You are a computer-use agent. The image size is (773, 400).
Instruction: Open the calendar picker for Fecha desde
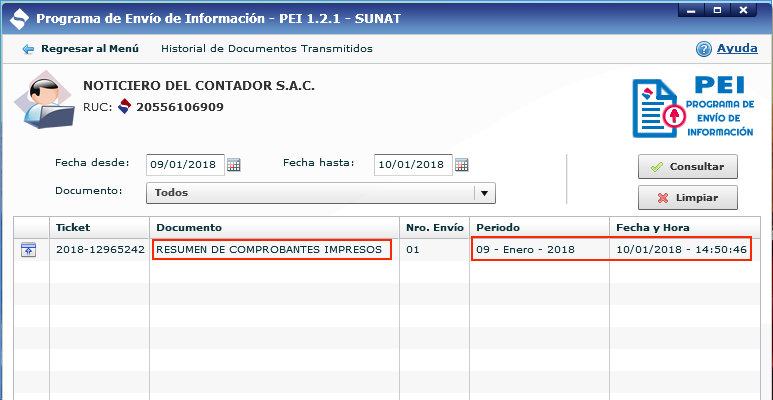[x=234, y=165]
